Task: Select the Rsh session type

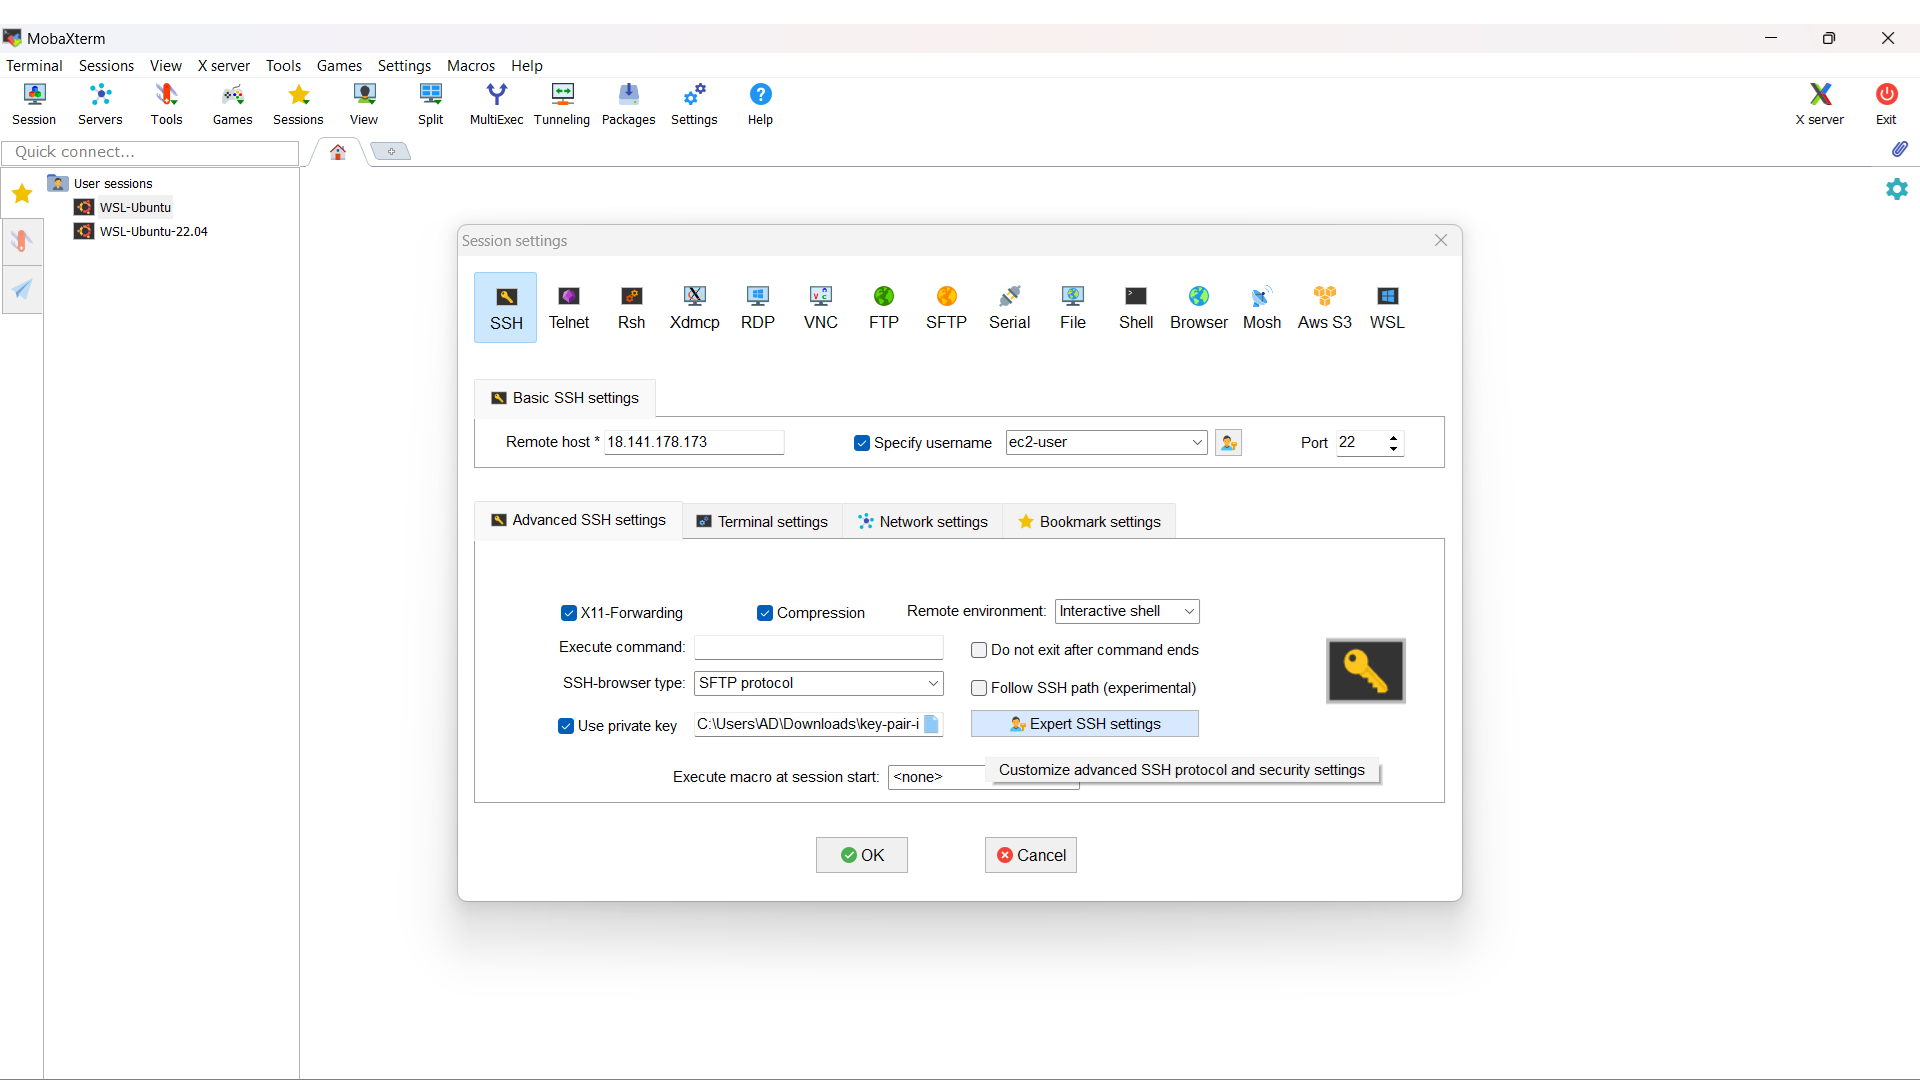Action: pos(631,308)
